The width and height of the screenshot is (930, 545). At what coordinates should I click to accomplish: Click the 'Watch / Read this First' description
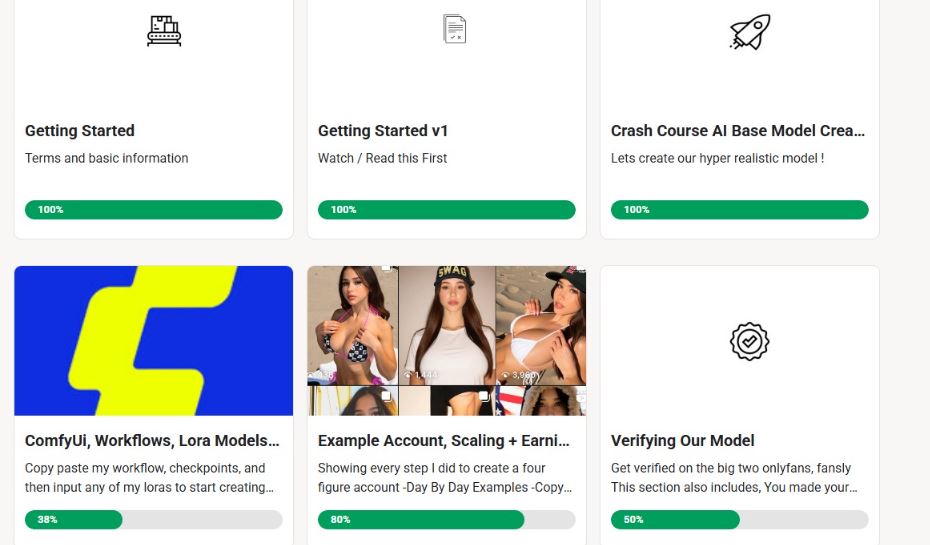(x=383, y=158)
